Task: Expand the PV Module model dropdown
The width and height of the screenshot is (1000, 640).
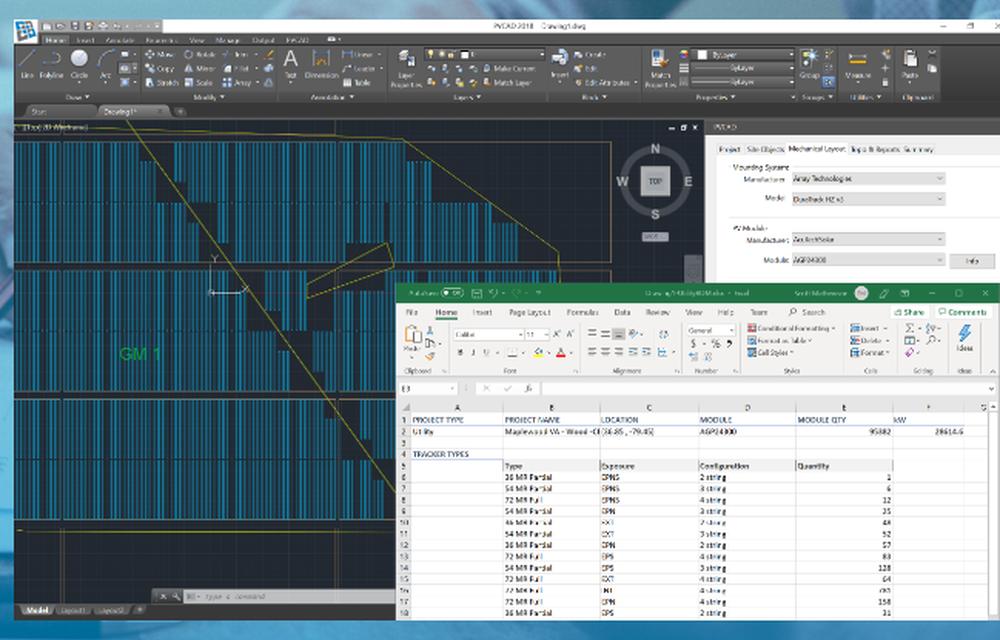Action: [x=868, y=260]
